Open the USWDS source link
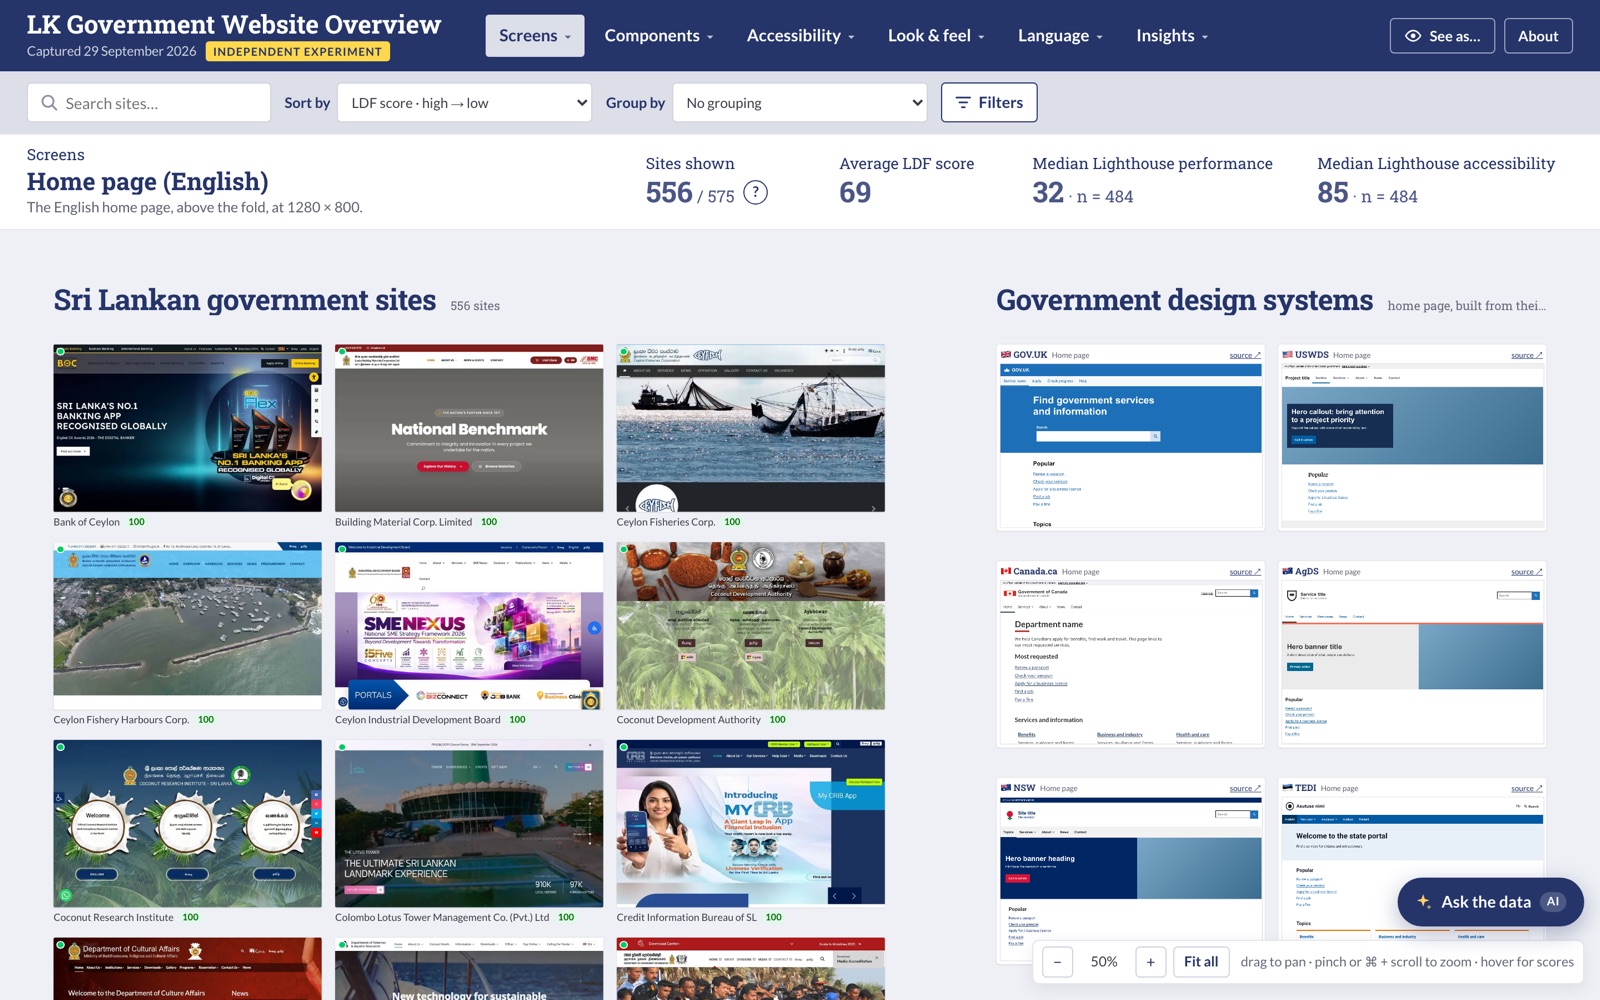The height and width of the screenshot is (1000, 1600). (1527, 355)
